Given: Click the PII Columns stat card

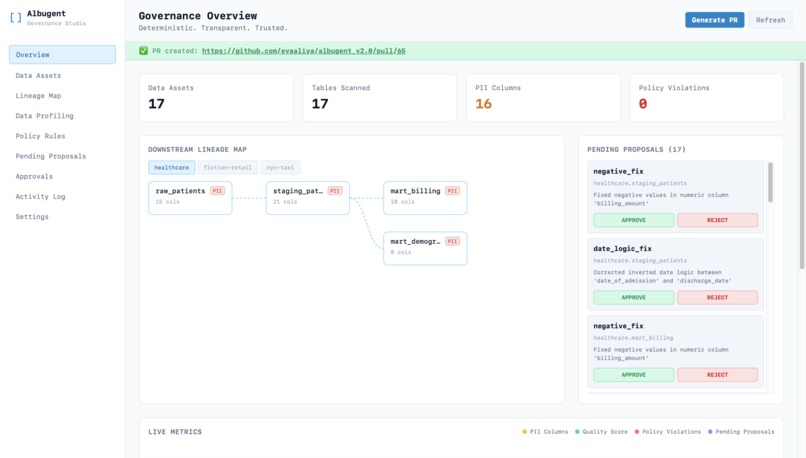Looking at the screenshot, I should [543, 98].
